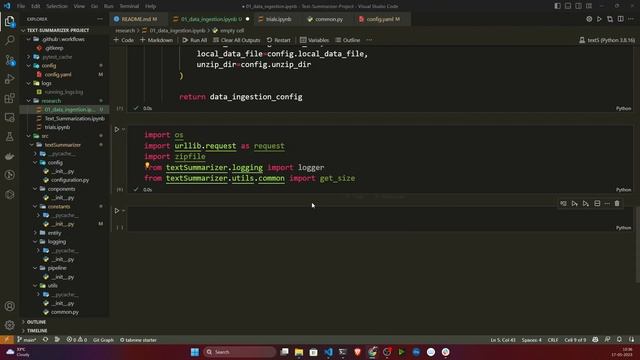The height and width of the screenshot is (360, 640).
Task: Expand the OUTLINE section
Action: coord(36,322)
